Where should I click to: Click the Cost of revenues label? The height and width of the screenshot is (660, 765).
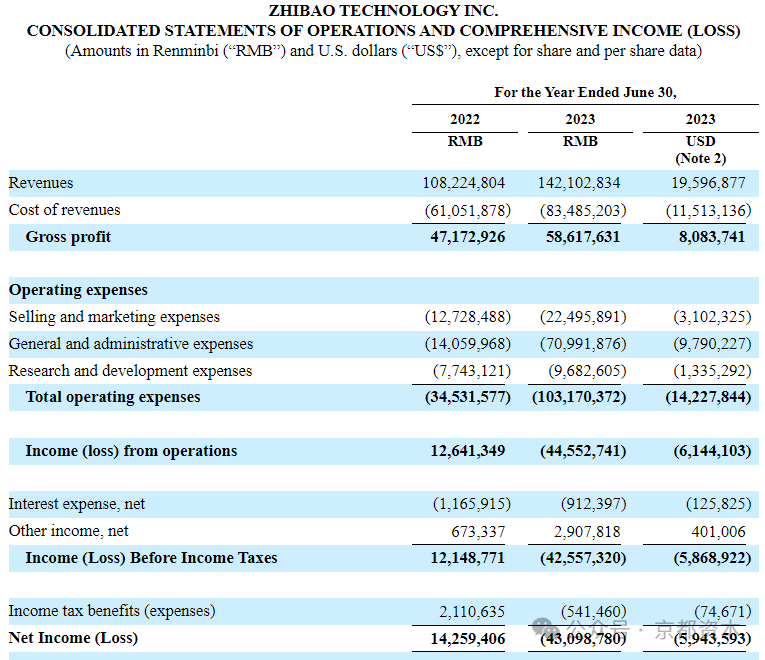click(x=64, y=210)
